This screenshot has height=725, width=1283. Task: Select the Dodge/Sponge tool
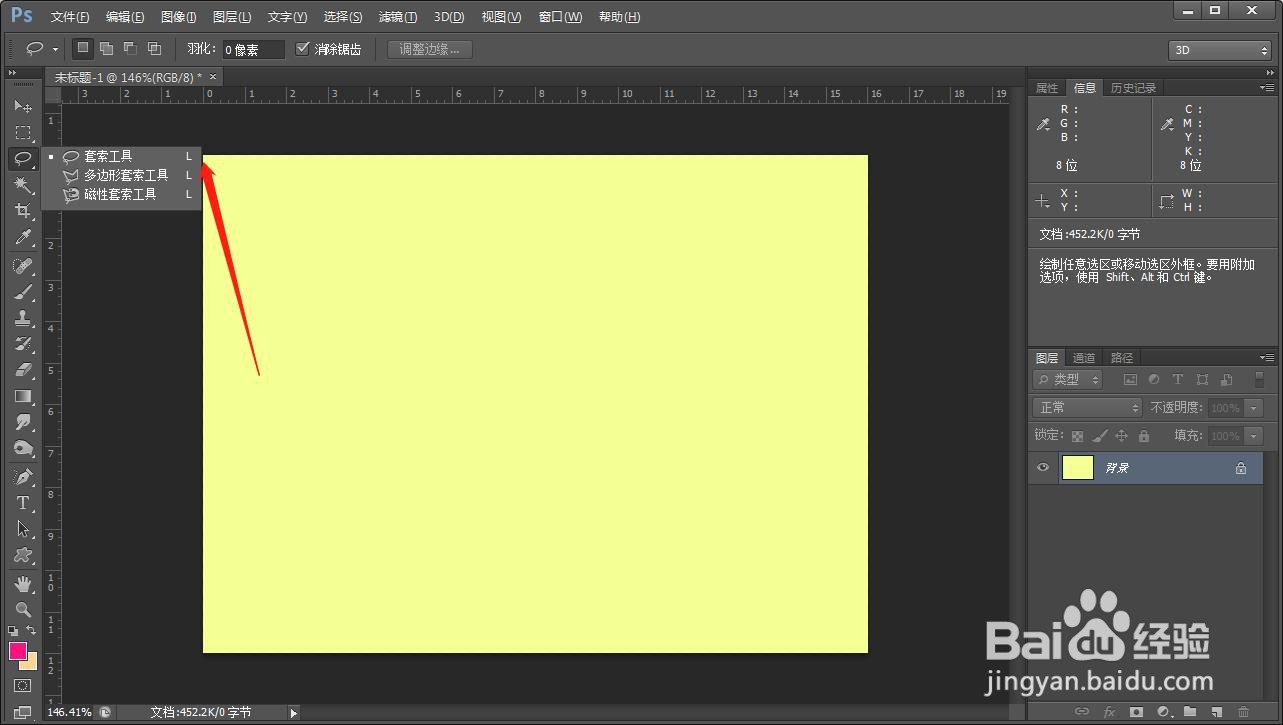point(22,448)
